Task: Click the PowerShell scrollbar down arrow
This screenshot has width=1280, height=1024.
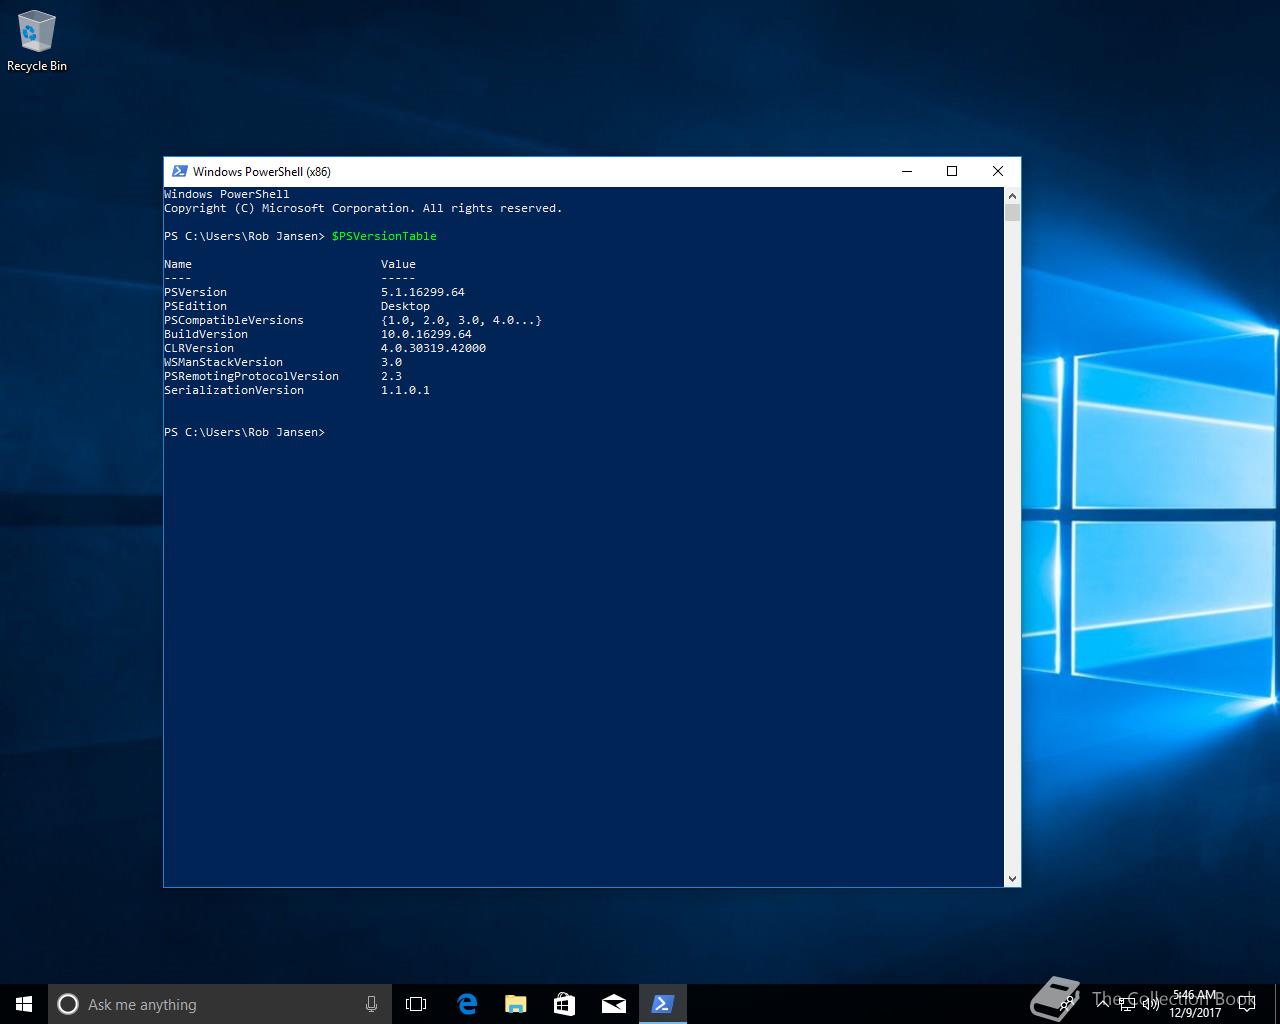Action: pos(1012,878)
